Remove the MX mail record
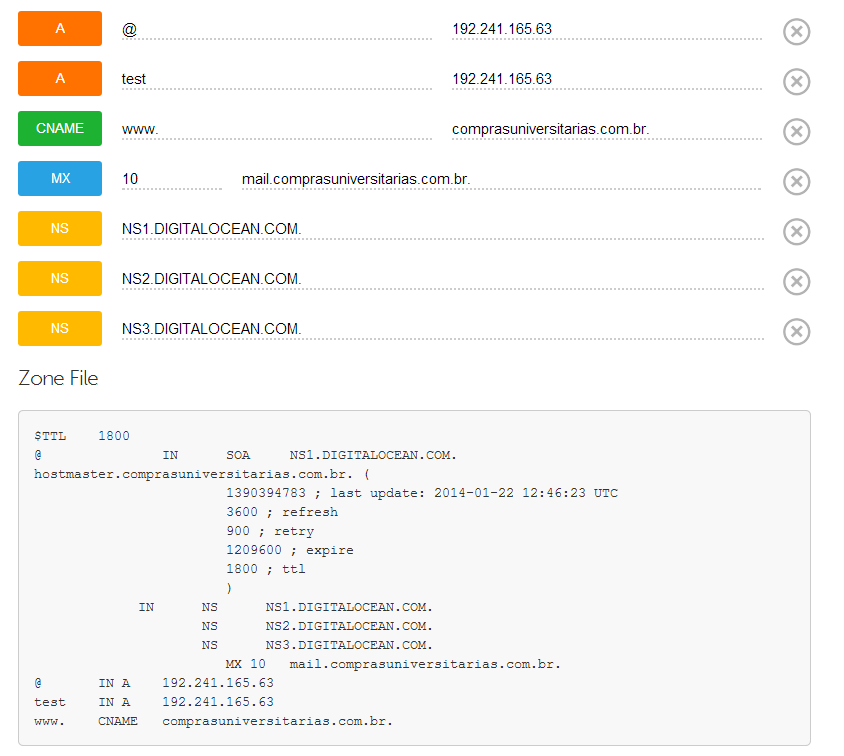 coord(796,182)
